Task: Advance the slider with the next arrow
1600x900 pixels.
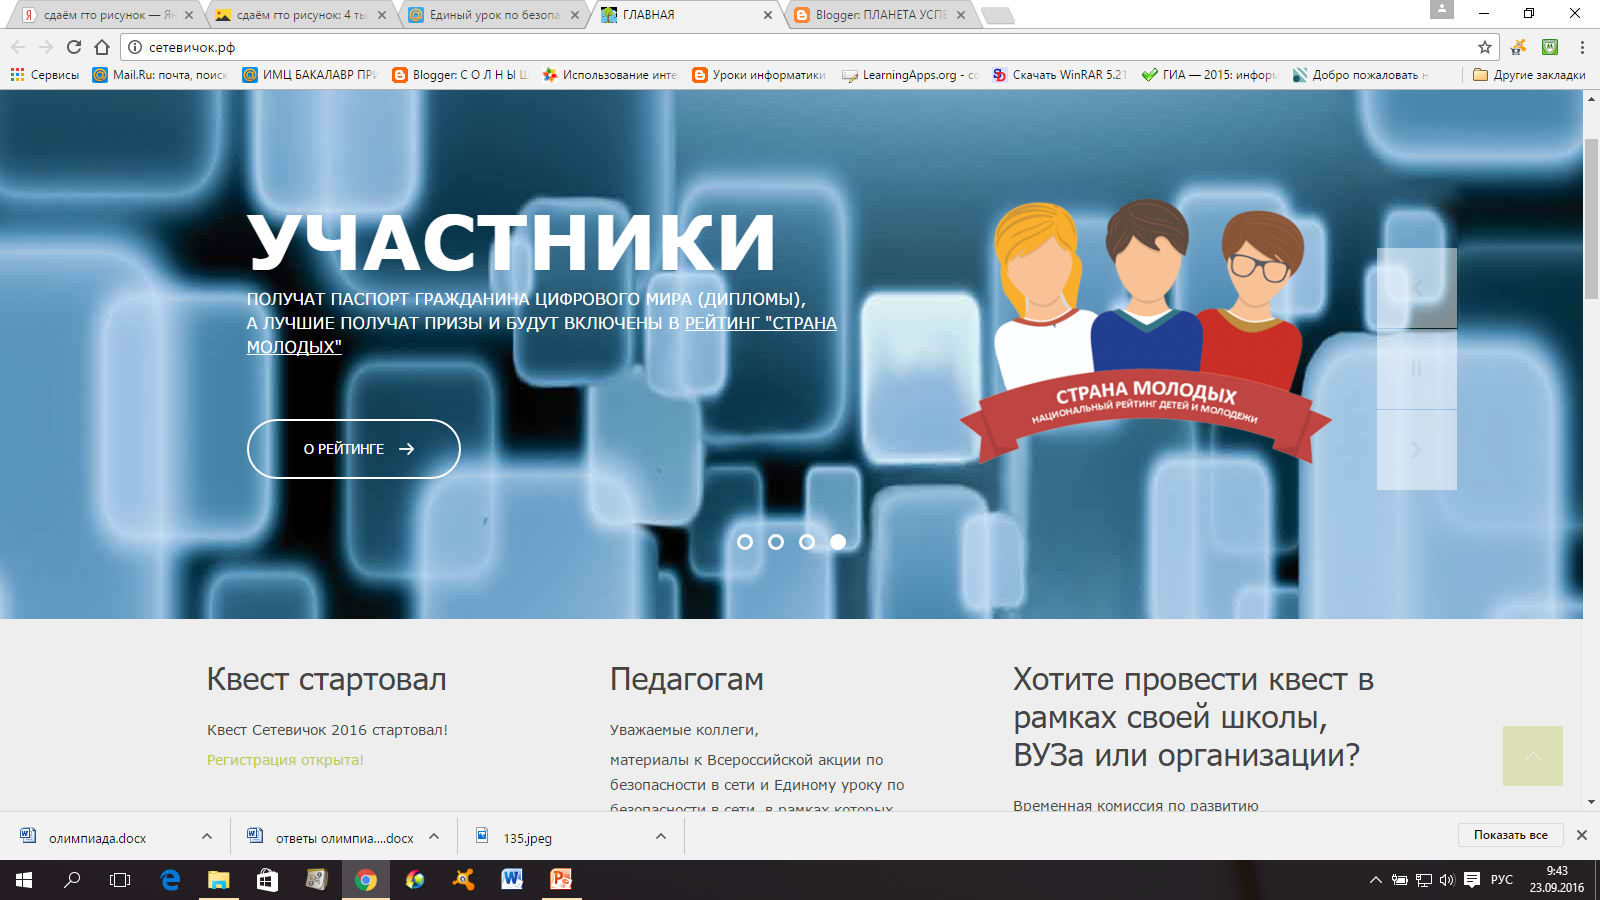Action: 1416,450
